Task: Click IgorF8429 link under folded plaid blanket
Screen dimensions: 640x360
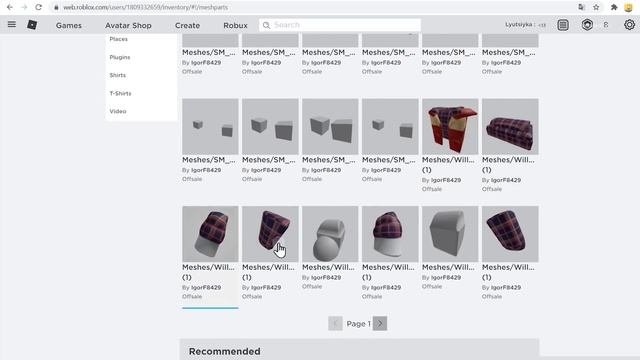Action: [x=506, y=180]
